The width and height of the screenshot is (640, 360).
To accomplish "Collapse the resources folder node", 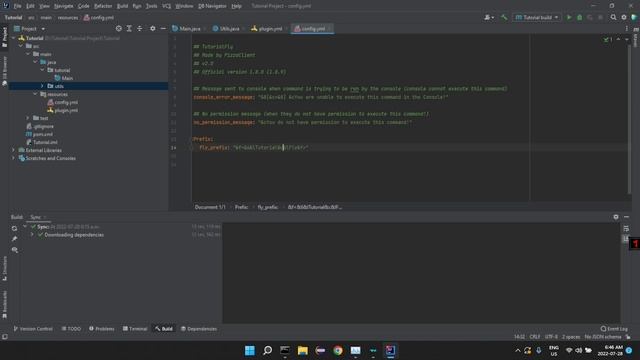I will pos(36,94).
